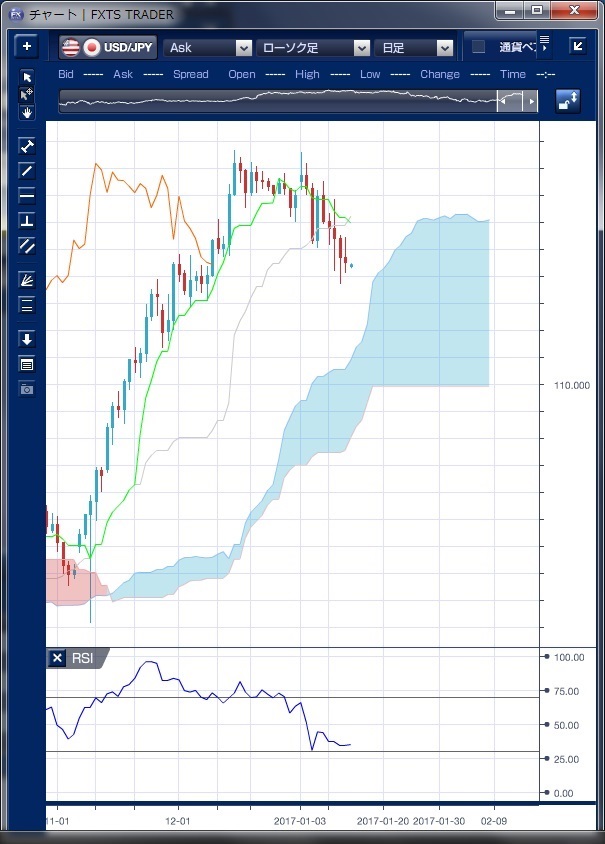Image resolution: width=605 pixels, height=844 pixels.
Task: Click the download arrow icon
Action: click(x=27, y=339)
